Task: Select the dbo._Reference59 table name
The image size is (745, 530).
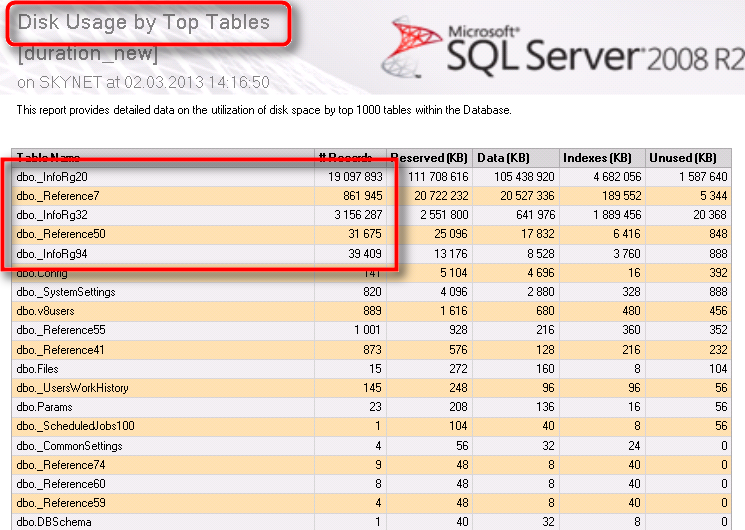Action: coord(61,503)
